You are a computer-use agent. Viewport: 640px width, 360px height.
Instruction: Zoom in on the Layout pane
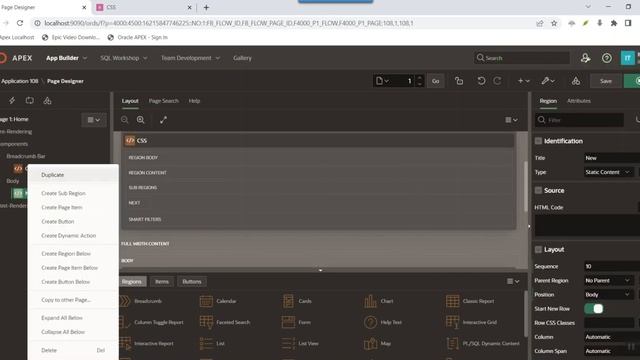point(140,120)
